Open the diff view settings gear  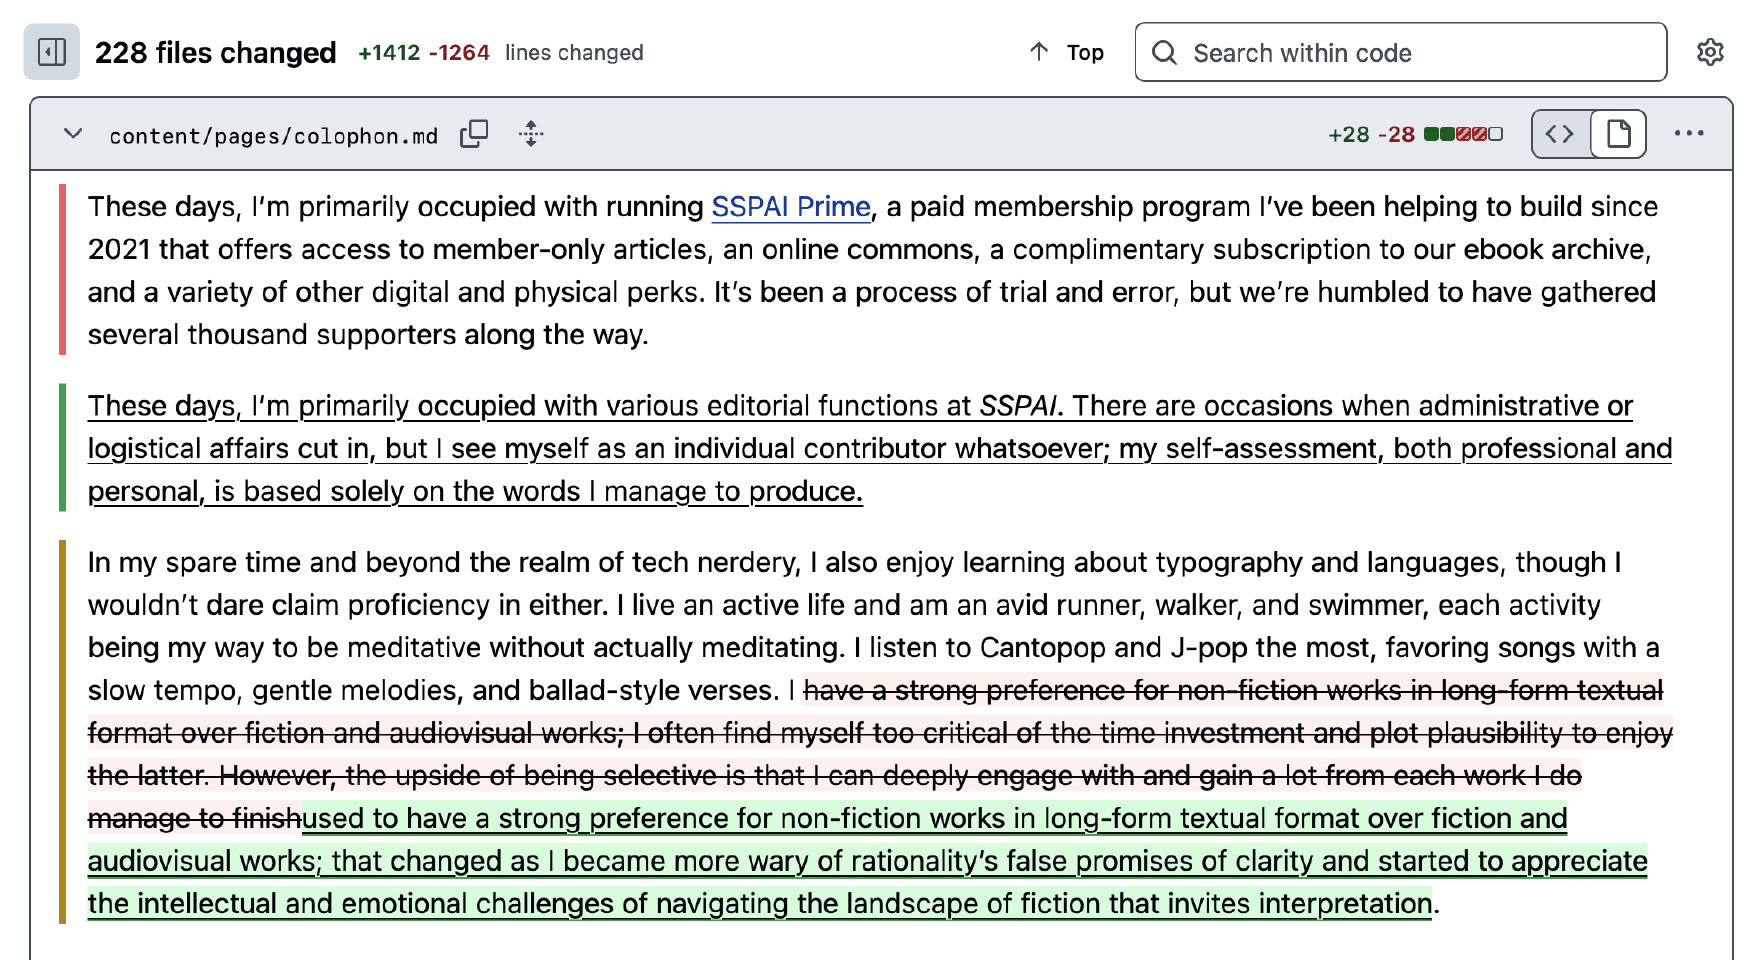click(x=1710, y=52)
